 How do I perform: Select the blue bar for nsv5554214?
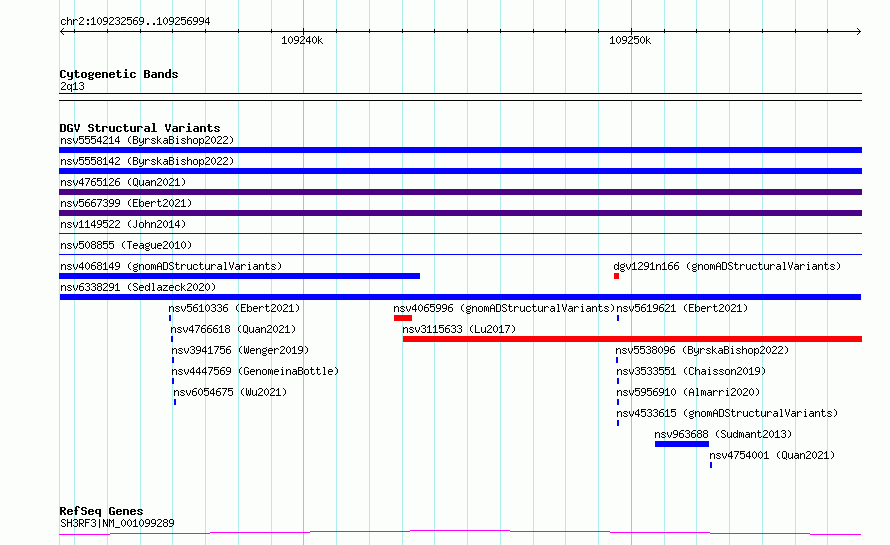point(460,150)
